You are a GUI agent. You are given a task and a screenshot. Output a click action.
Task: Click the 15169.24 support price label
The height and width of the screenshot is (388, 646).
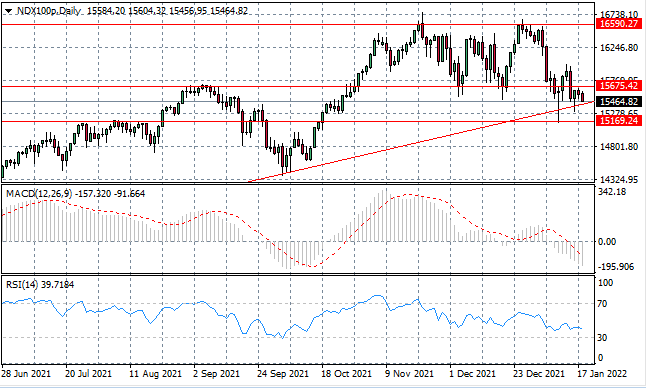tap(619, 121)
